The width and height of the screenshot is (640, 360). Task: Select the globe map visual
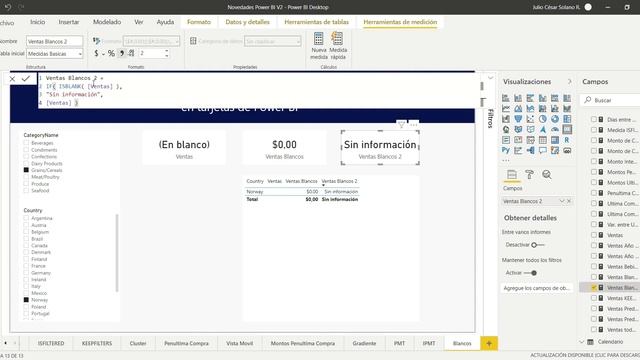tap(506, 129)
